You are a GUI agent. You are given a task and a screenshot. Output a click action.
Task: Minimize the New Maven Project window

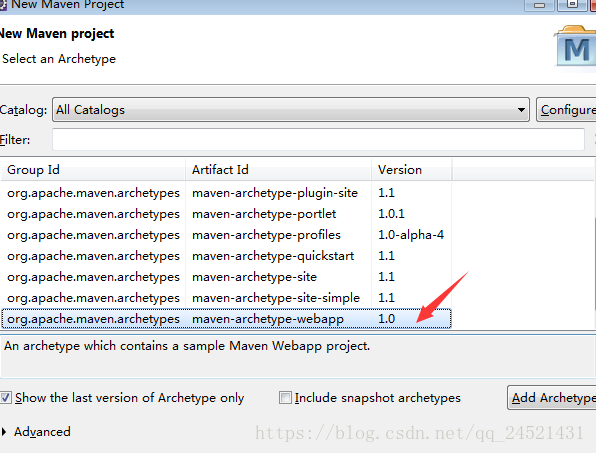pyautogui.click(x=539, y=5)
